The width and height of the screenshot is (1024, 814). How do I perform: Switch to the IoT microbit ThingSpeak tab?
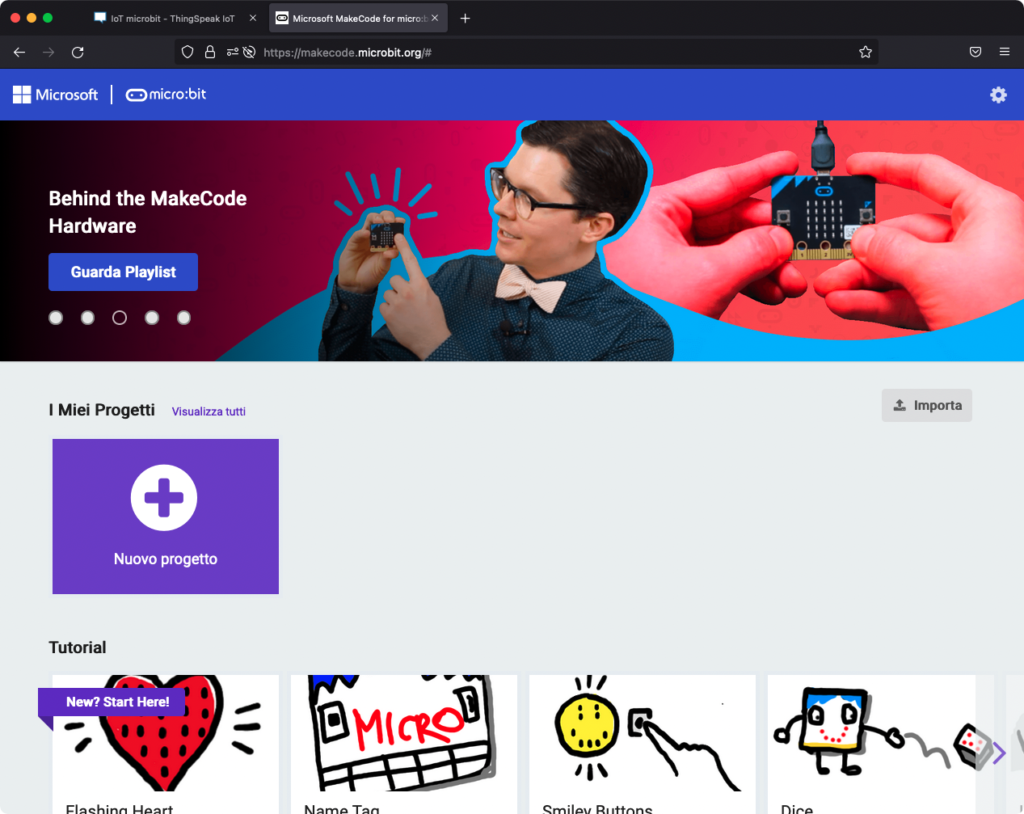(172, 18)
